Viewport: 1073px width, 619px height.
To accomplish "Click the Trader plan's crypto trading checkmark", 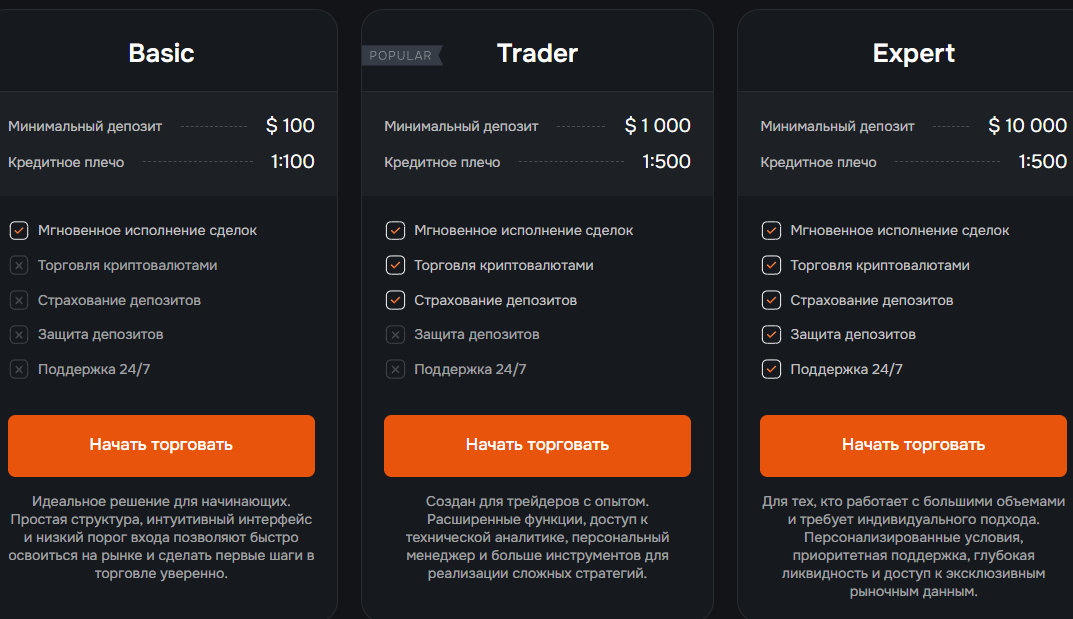I will tap(395, 265).
